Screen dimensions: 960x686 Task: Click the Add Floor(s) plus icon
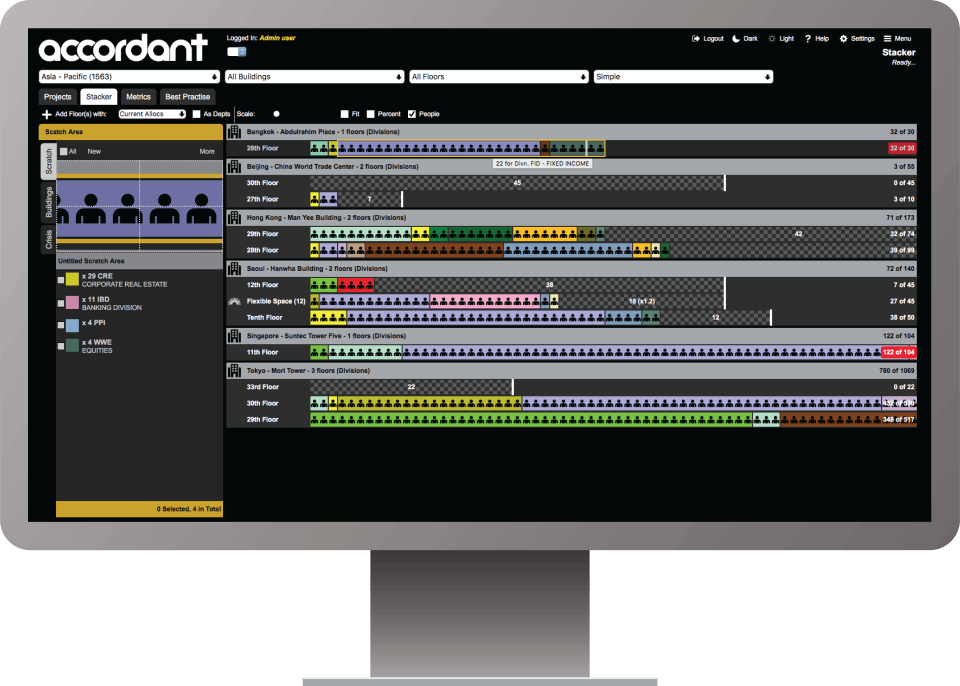pyautogui.click(x=47, y=114)
